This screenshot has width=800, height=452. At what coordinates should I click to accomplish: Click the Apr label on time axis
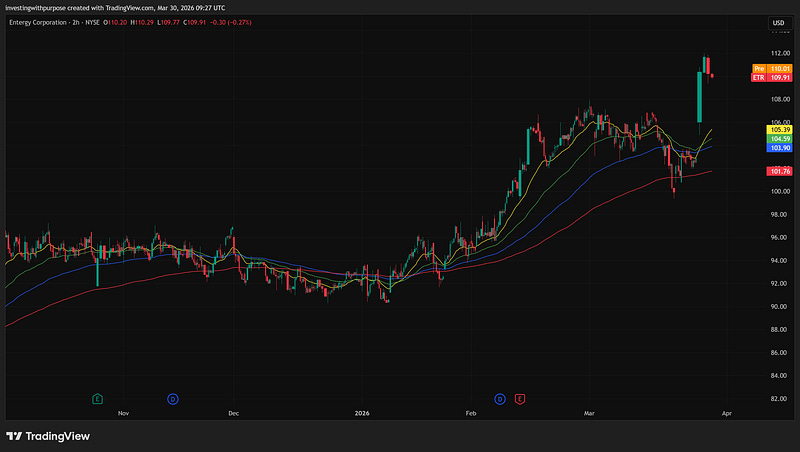[x=727, y=413]
